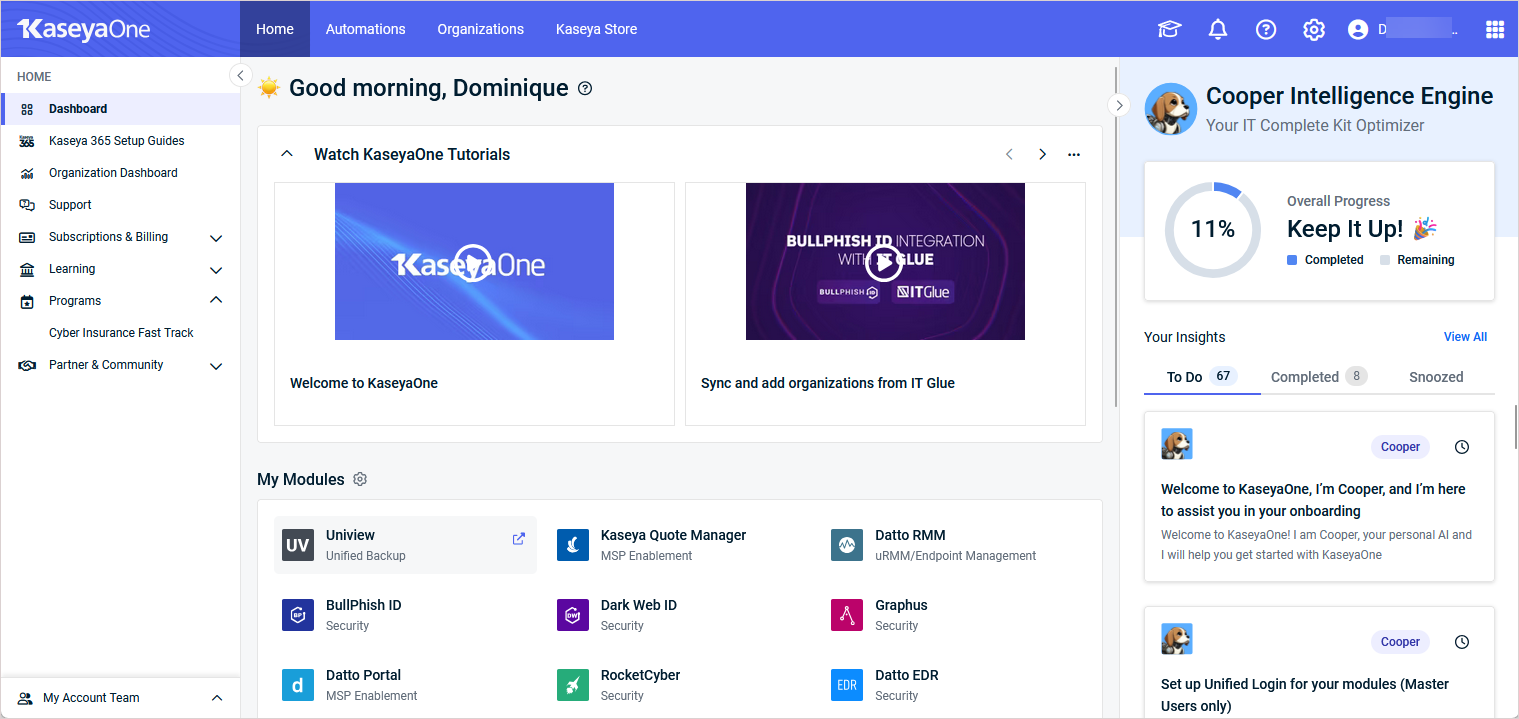The height and width of the screenshot is (719, 1519).
Task: Expand the Learning sidebar section
Action: (x=215, y=270)
